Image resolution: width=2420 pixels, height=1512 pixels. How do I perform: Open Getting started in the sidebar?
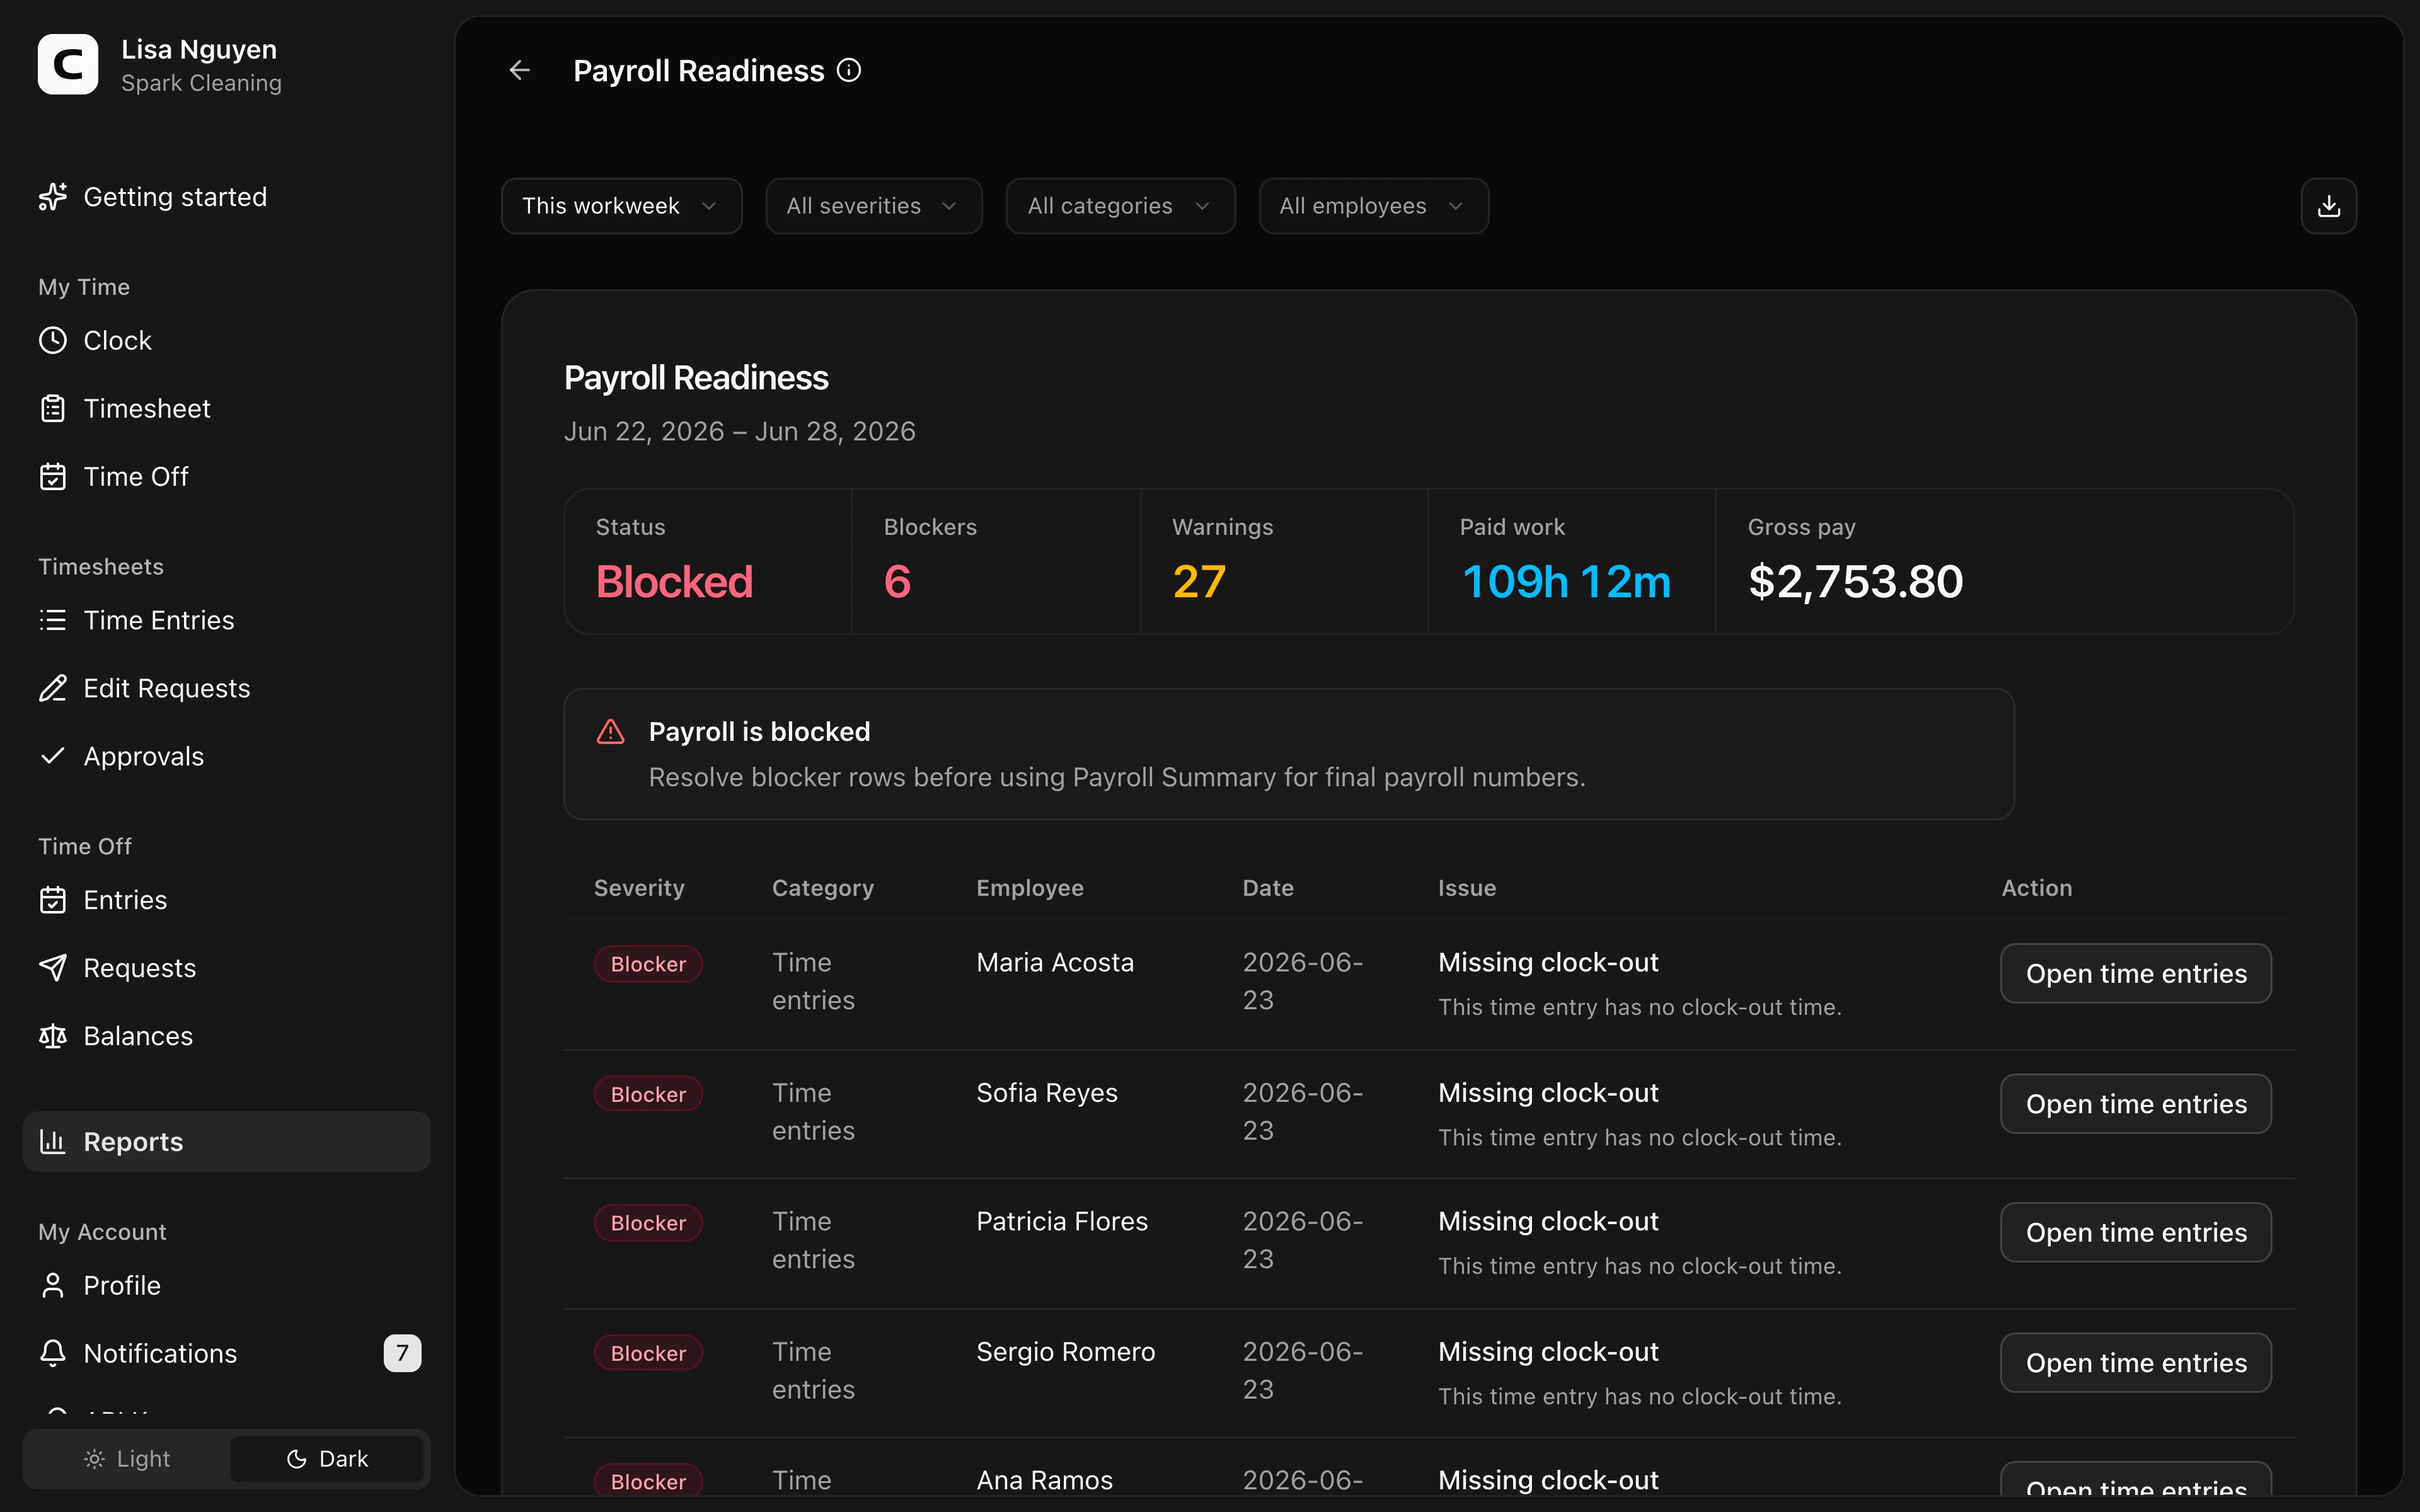pos(226,197)
